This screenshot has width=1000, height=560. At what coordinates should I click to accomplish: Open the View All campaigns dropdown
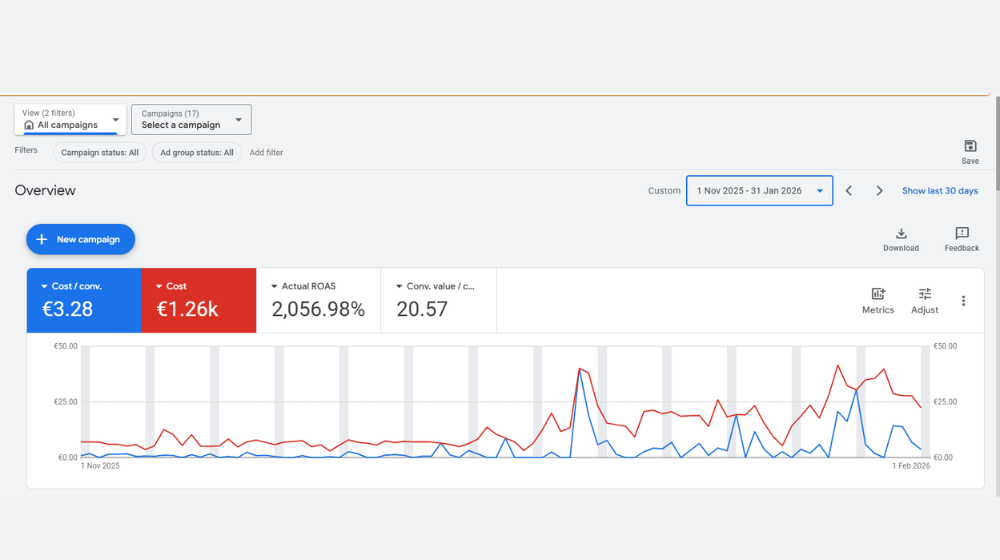[70, 119]
